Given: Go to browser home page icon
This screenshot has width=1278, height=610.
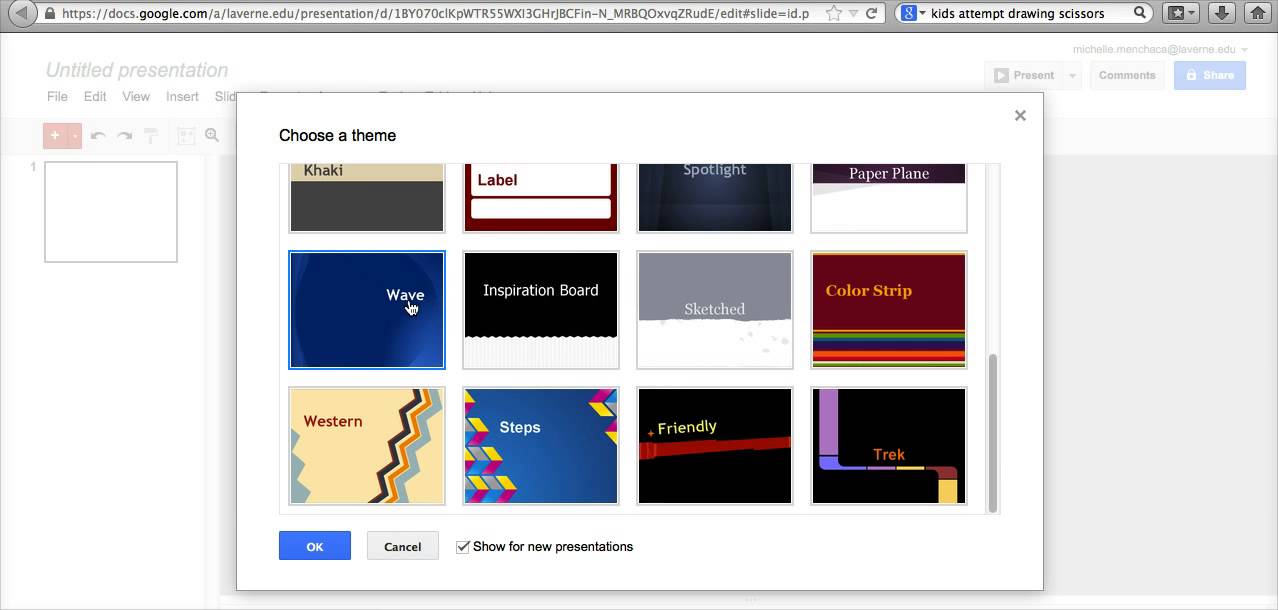Looking at the screenshot, I should click(1257, 13).
